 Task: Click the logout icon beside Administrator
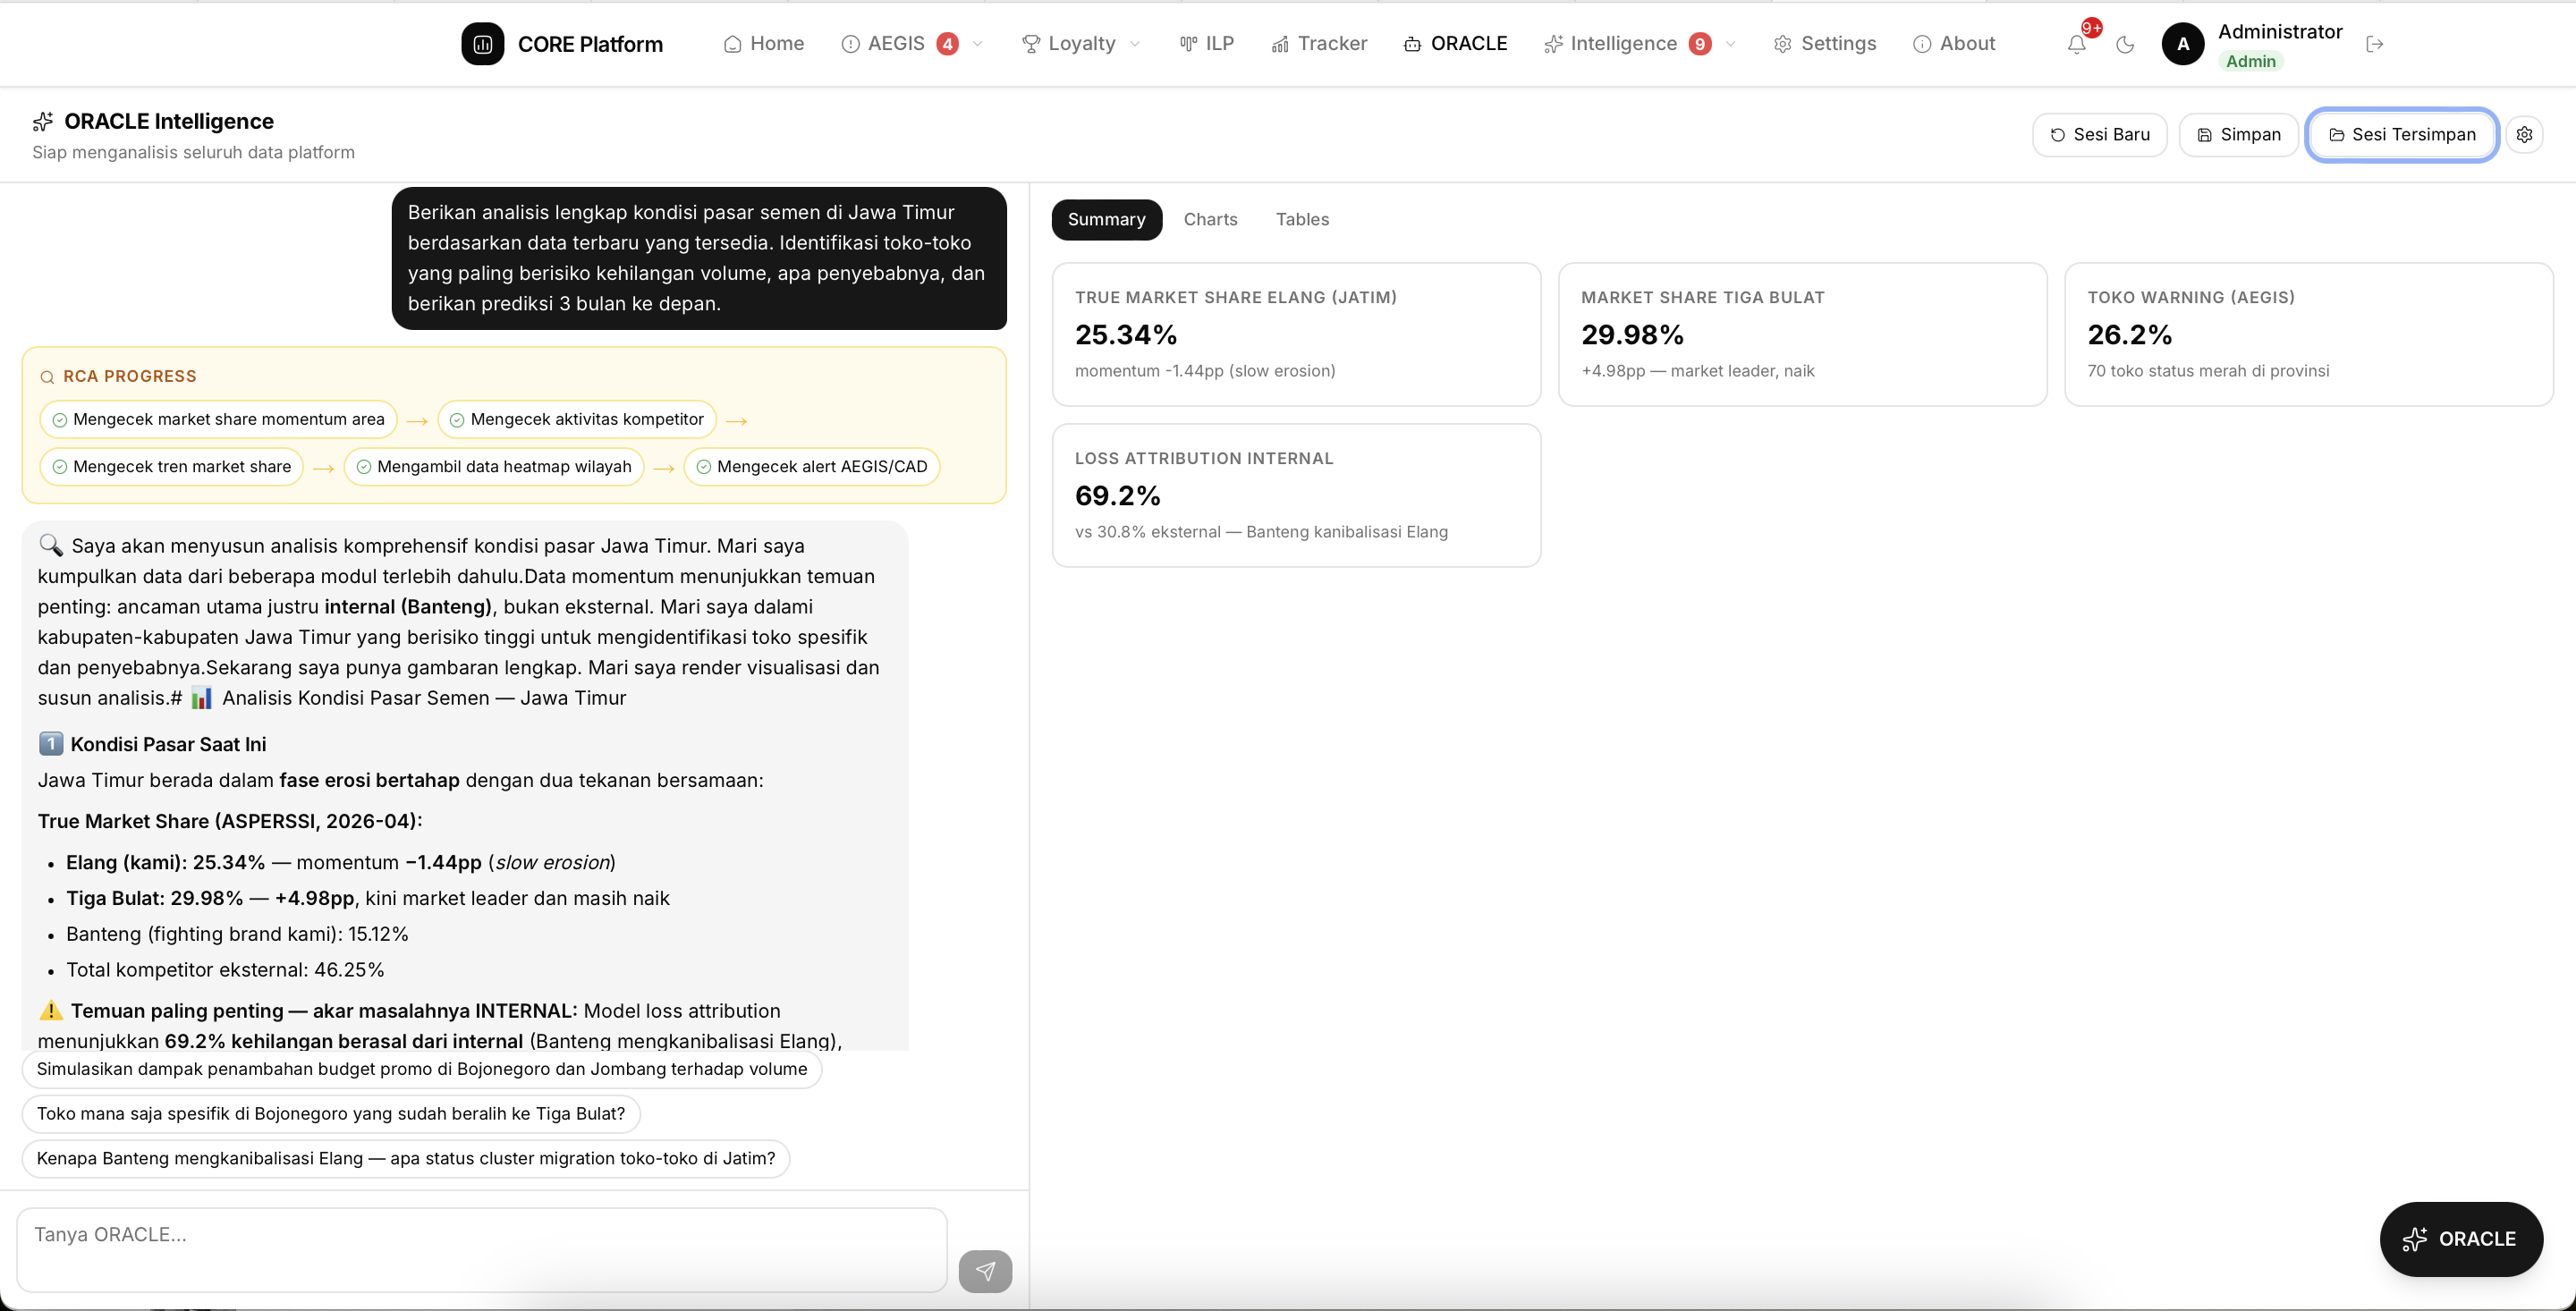tap(2375, 44)
